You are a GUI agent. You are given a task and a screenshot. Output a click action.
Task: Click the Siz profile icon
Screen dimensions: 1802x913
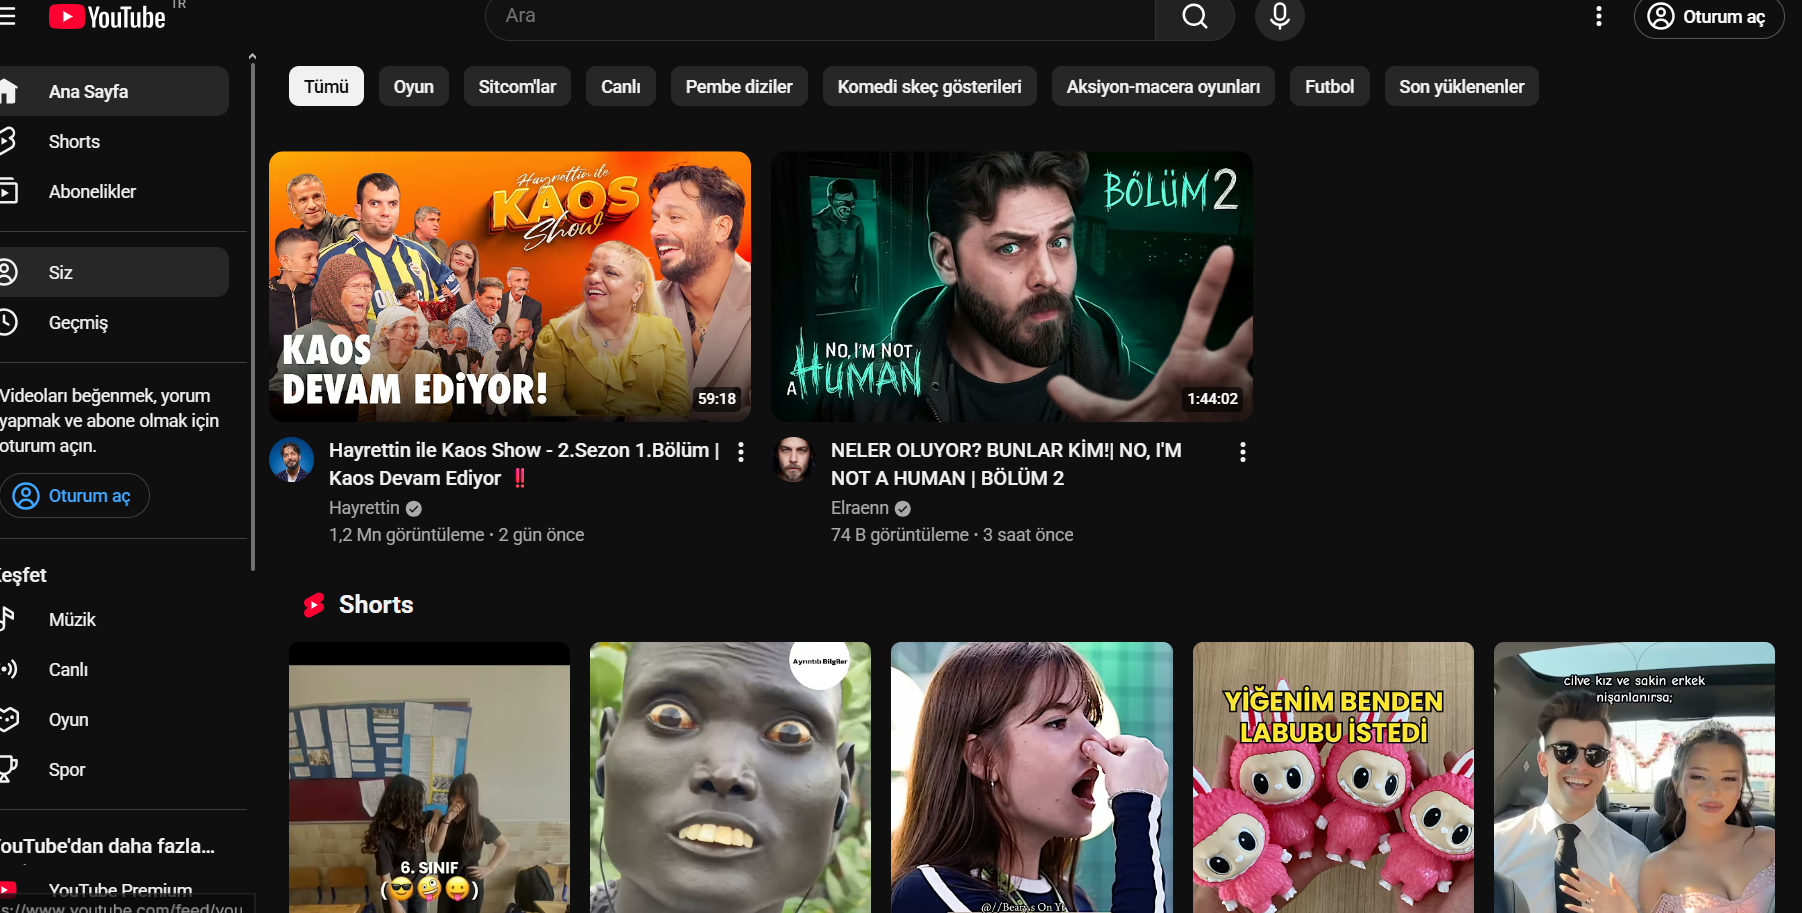pyautogui.click(x=8, y=272)
